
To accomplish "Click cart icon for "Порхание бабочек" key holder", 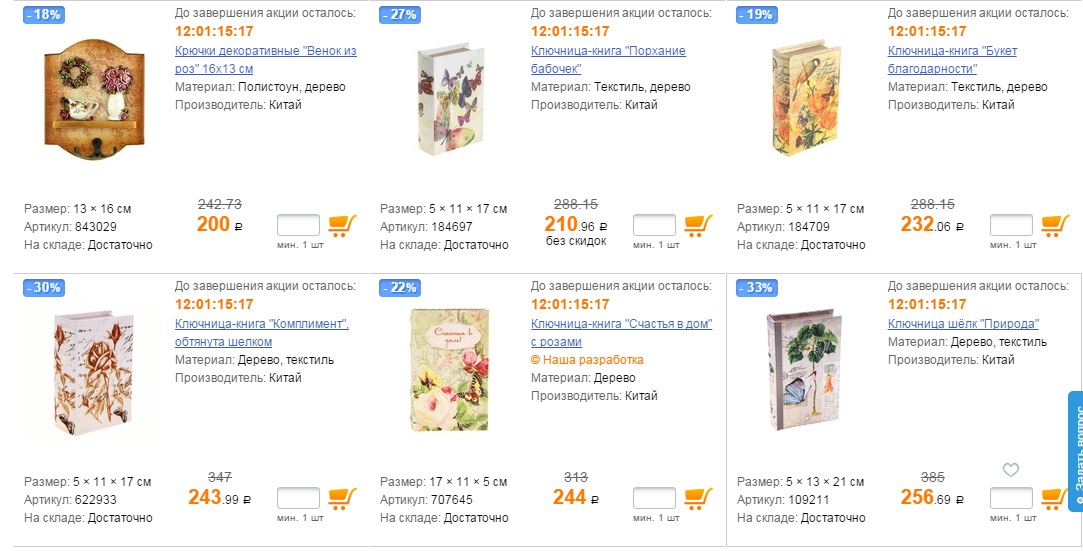I will click(698, 225).
